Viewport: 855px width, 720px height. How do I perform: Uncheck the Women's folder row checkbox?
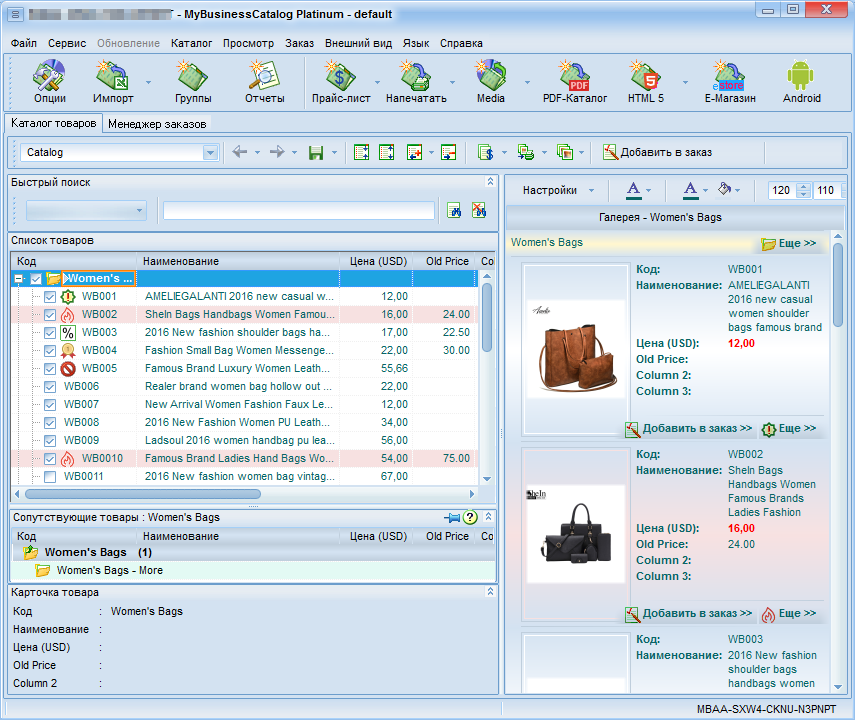[36, 279]
